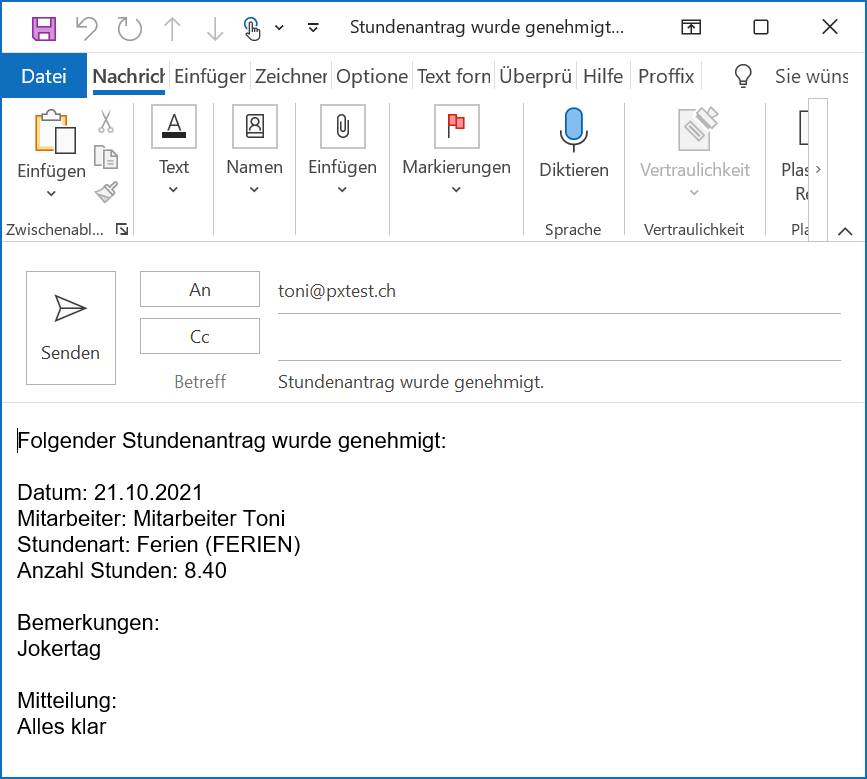This screenshot has height=779, width=867.
Task: Redo the last action
Action: point(129,28)
